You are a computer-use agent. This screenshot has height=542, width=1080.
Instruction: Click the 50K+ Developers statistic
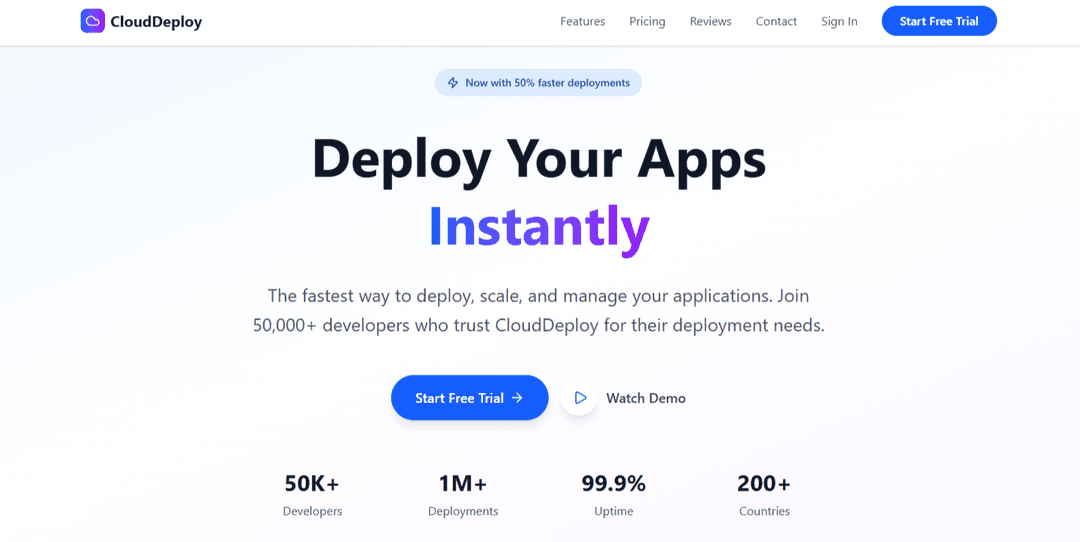[x=312, y=495]
